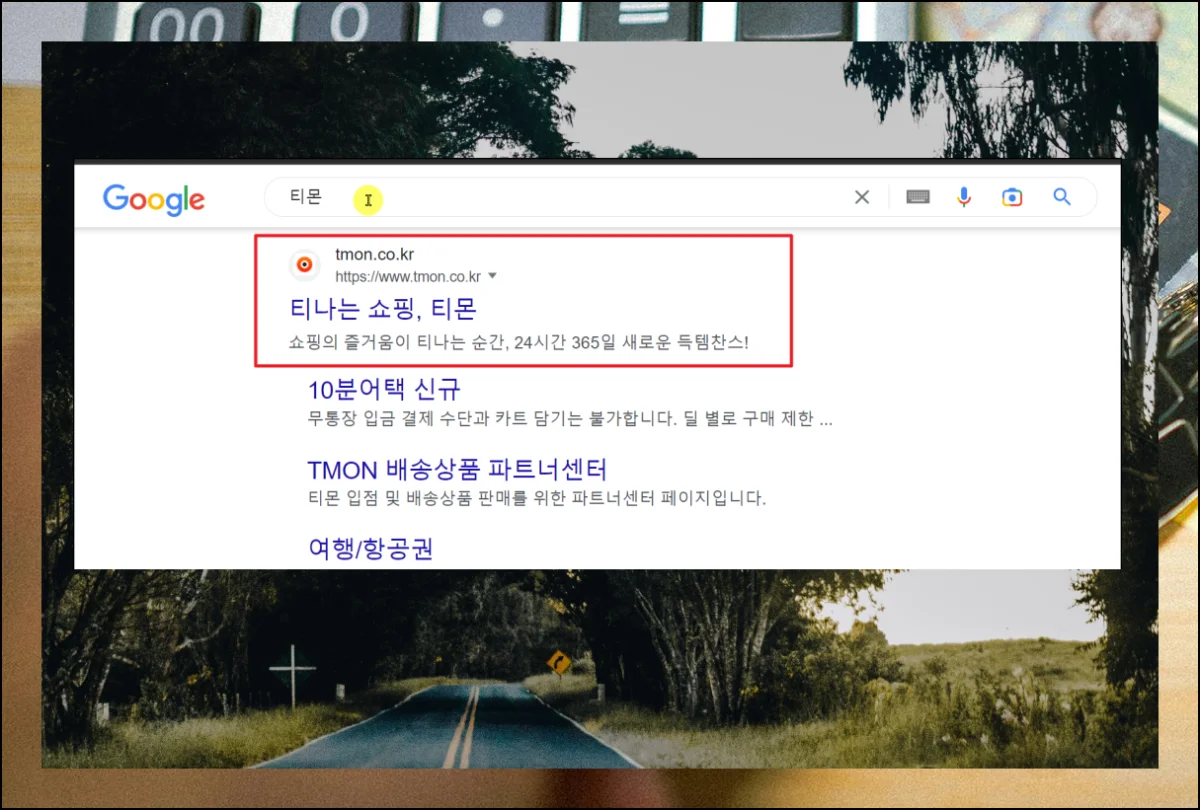This screenshot has width=1200, height=810.
Task: Open the on-screen keyboard input tool
Action: click(x=918, y=197)
